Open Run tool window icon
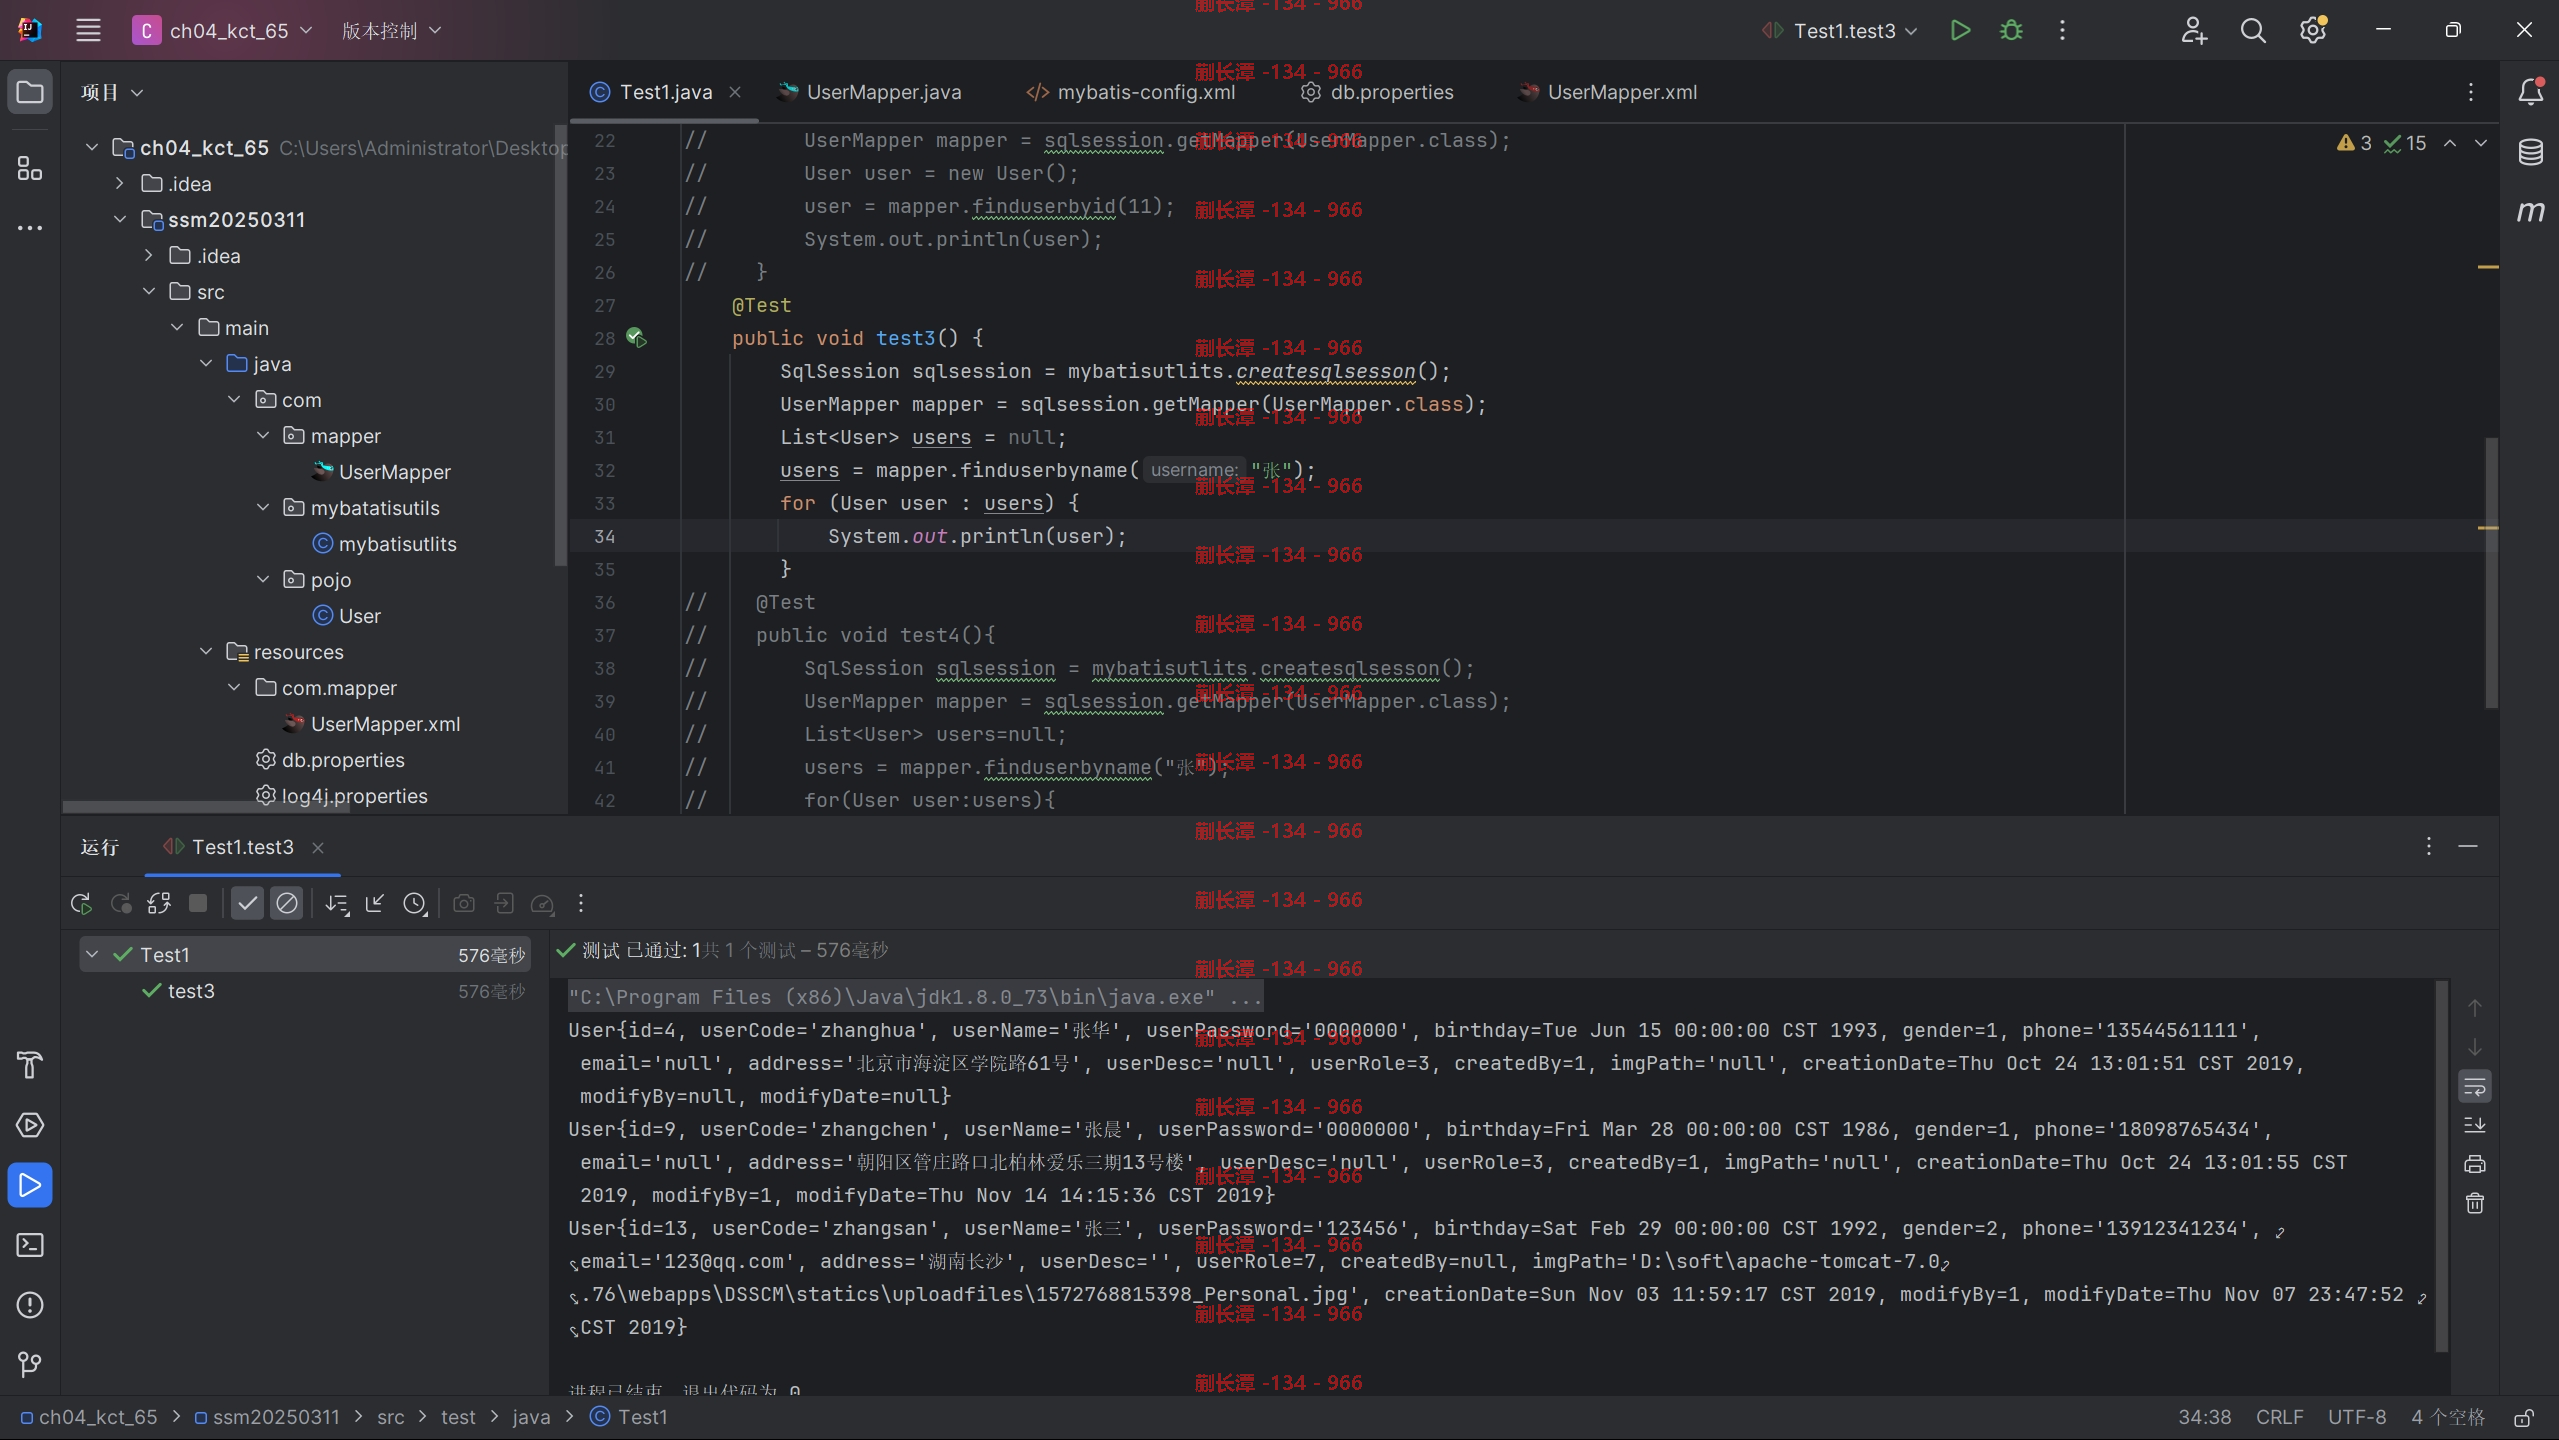2559x1440 pixels. click(30, 1185)
